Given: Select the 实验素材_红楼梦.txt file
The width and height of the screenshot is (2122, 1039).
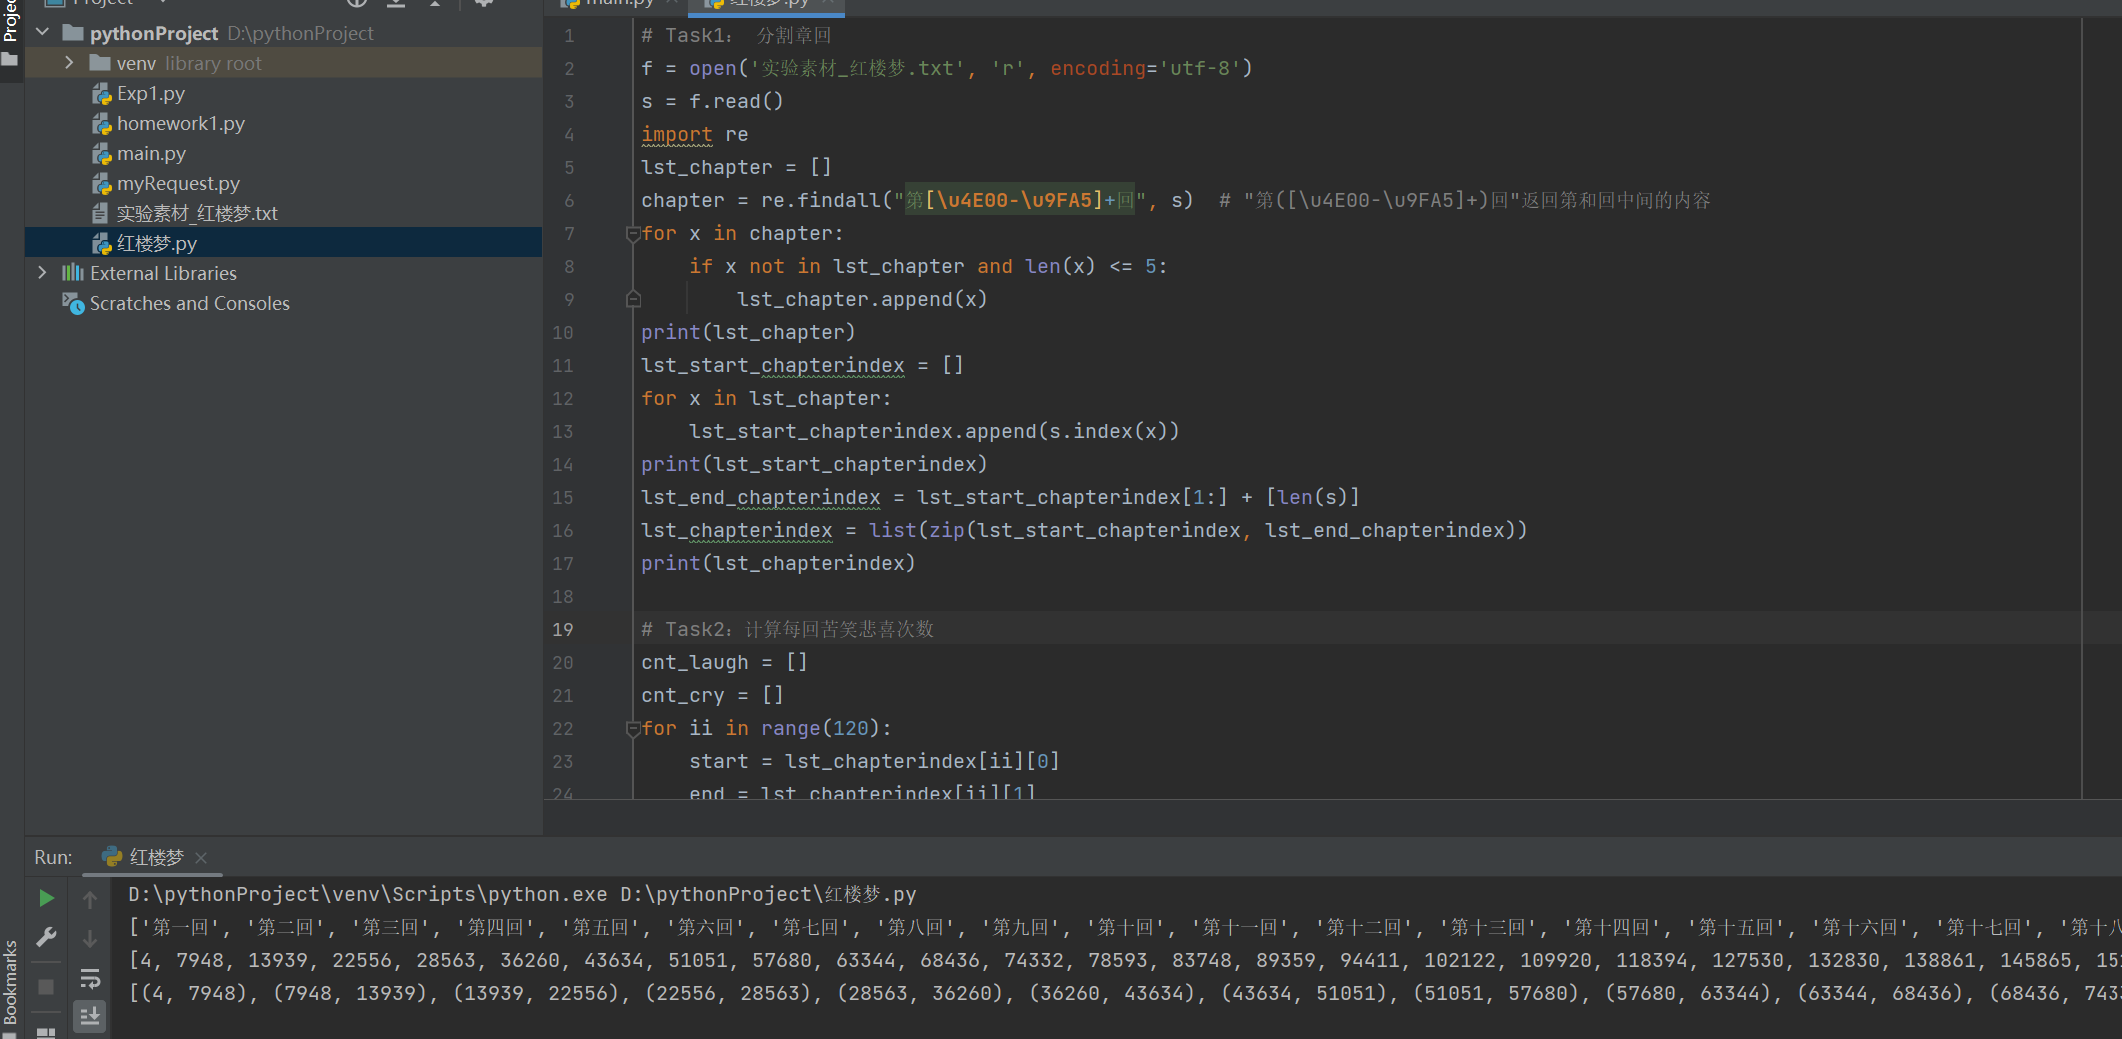Looking at the screenshot, I should click(x=196, y=213).
